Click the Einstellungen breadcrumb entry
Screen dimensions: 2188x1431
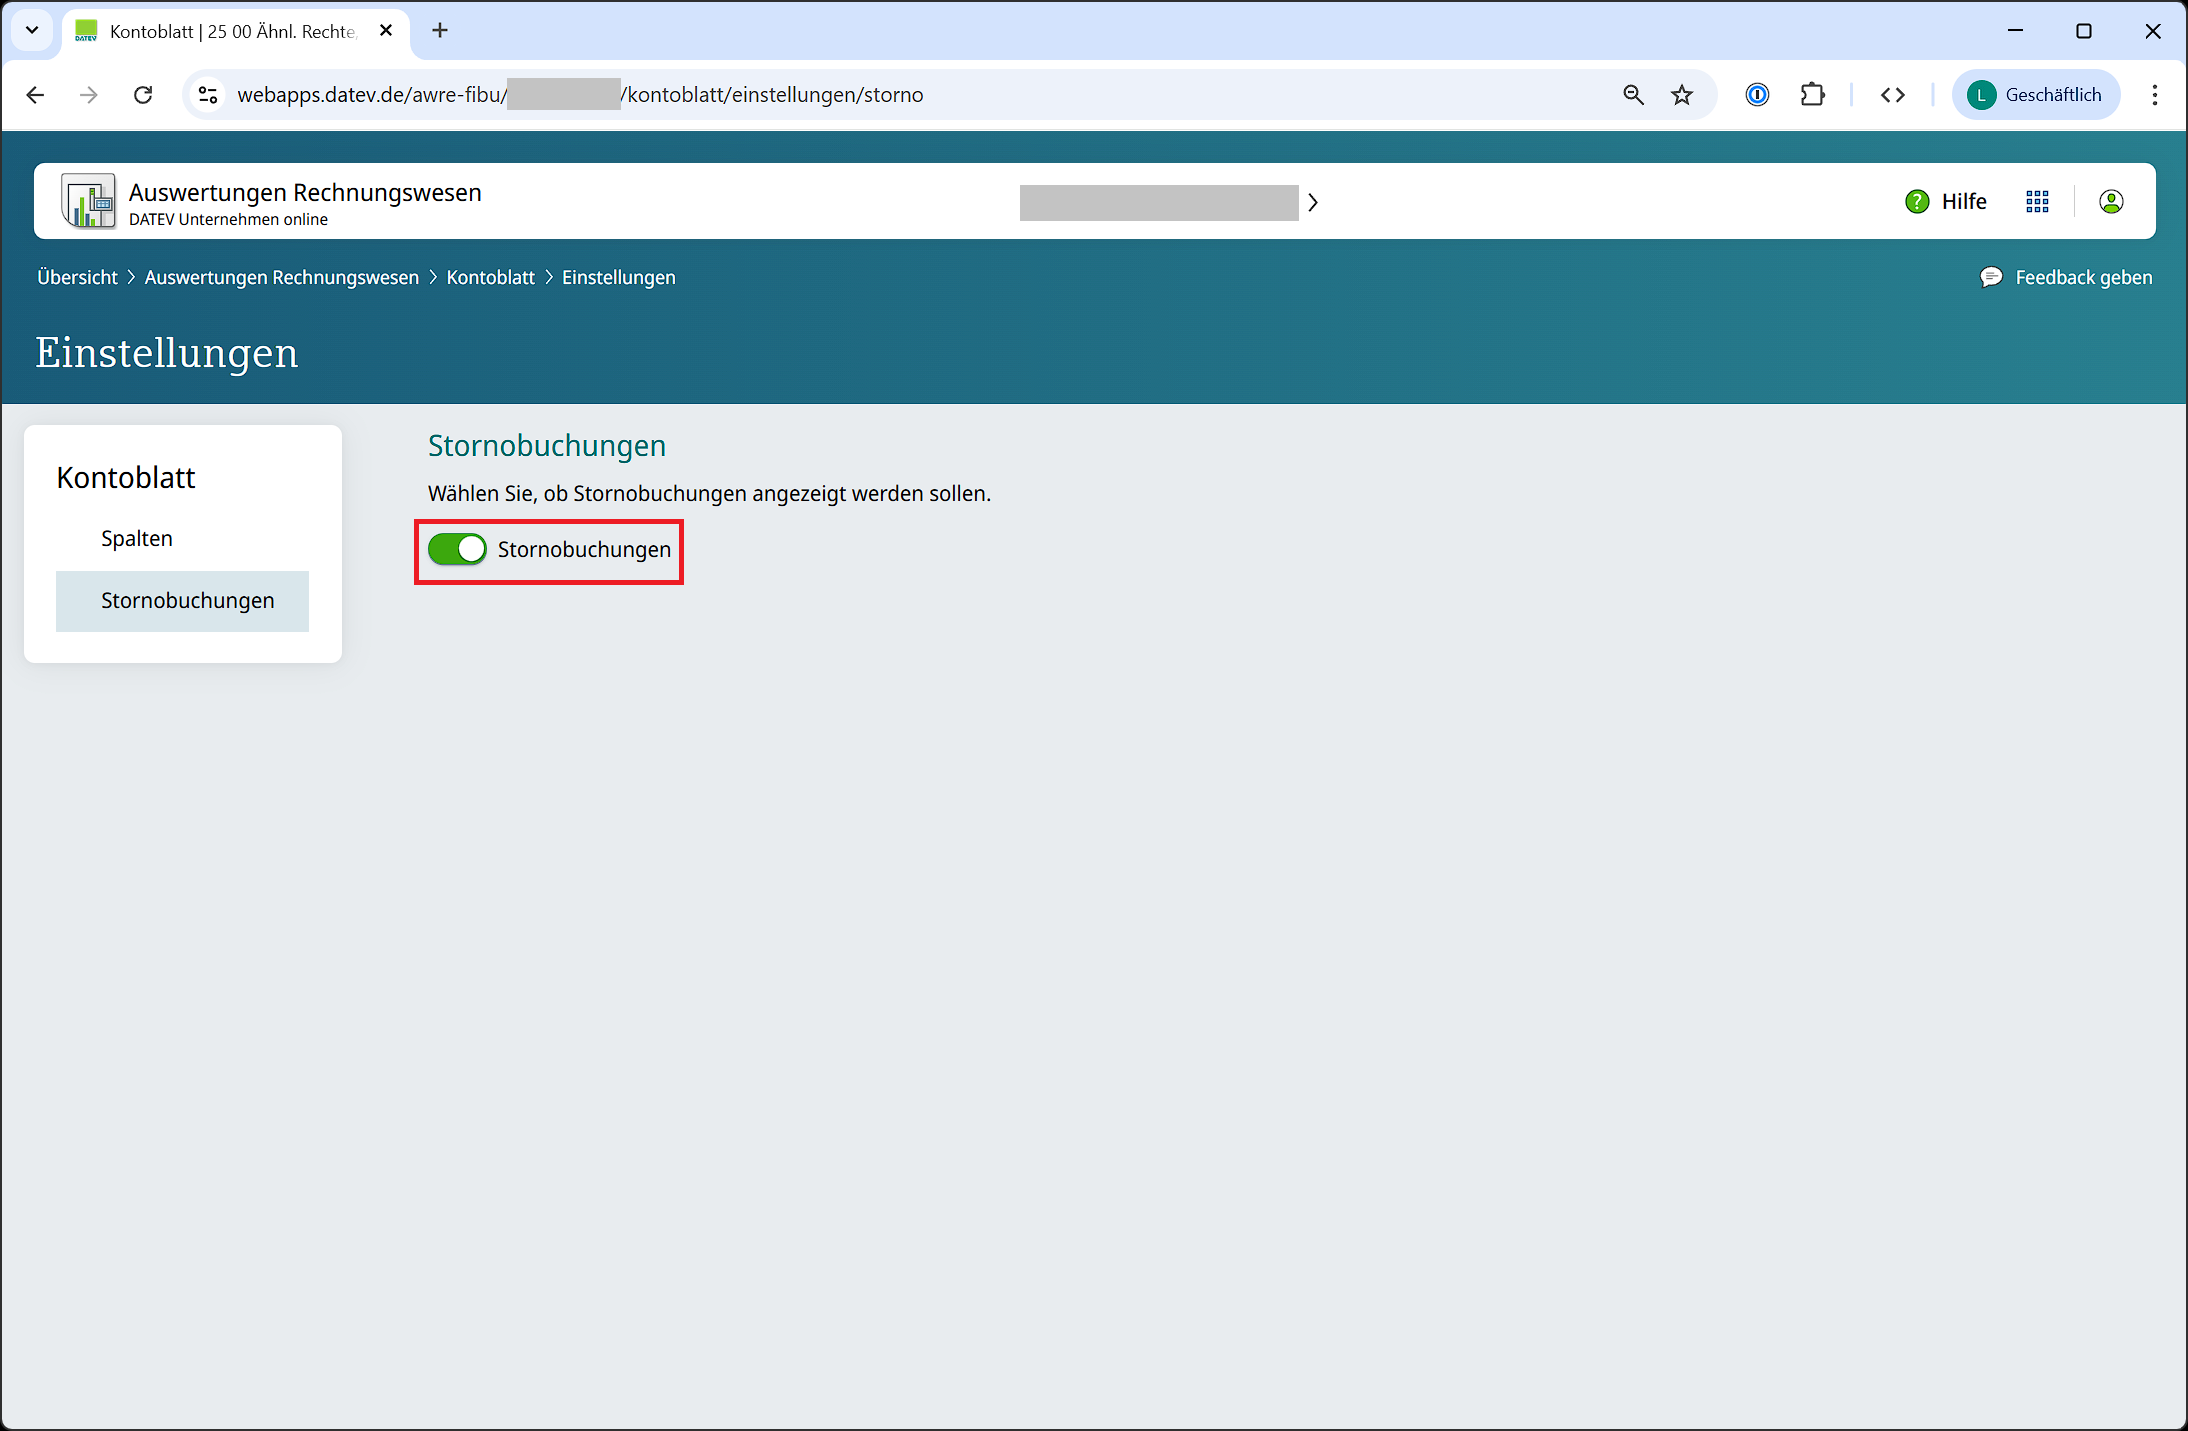pyautogui.click(x=619, y=277)
